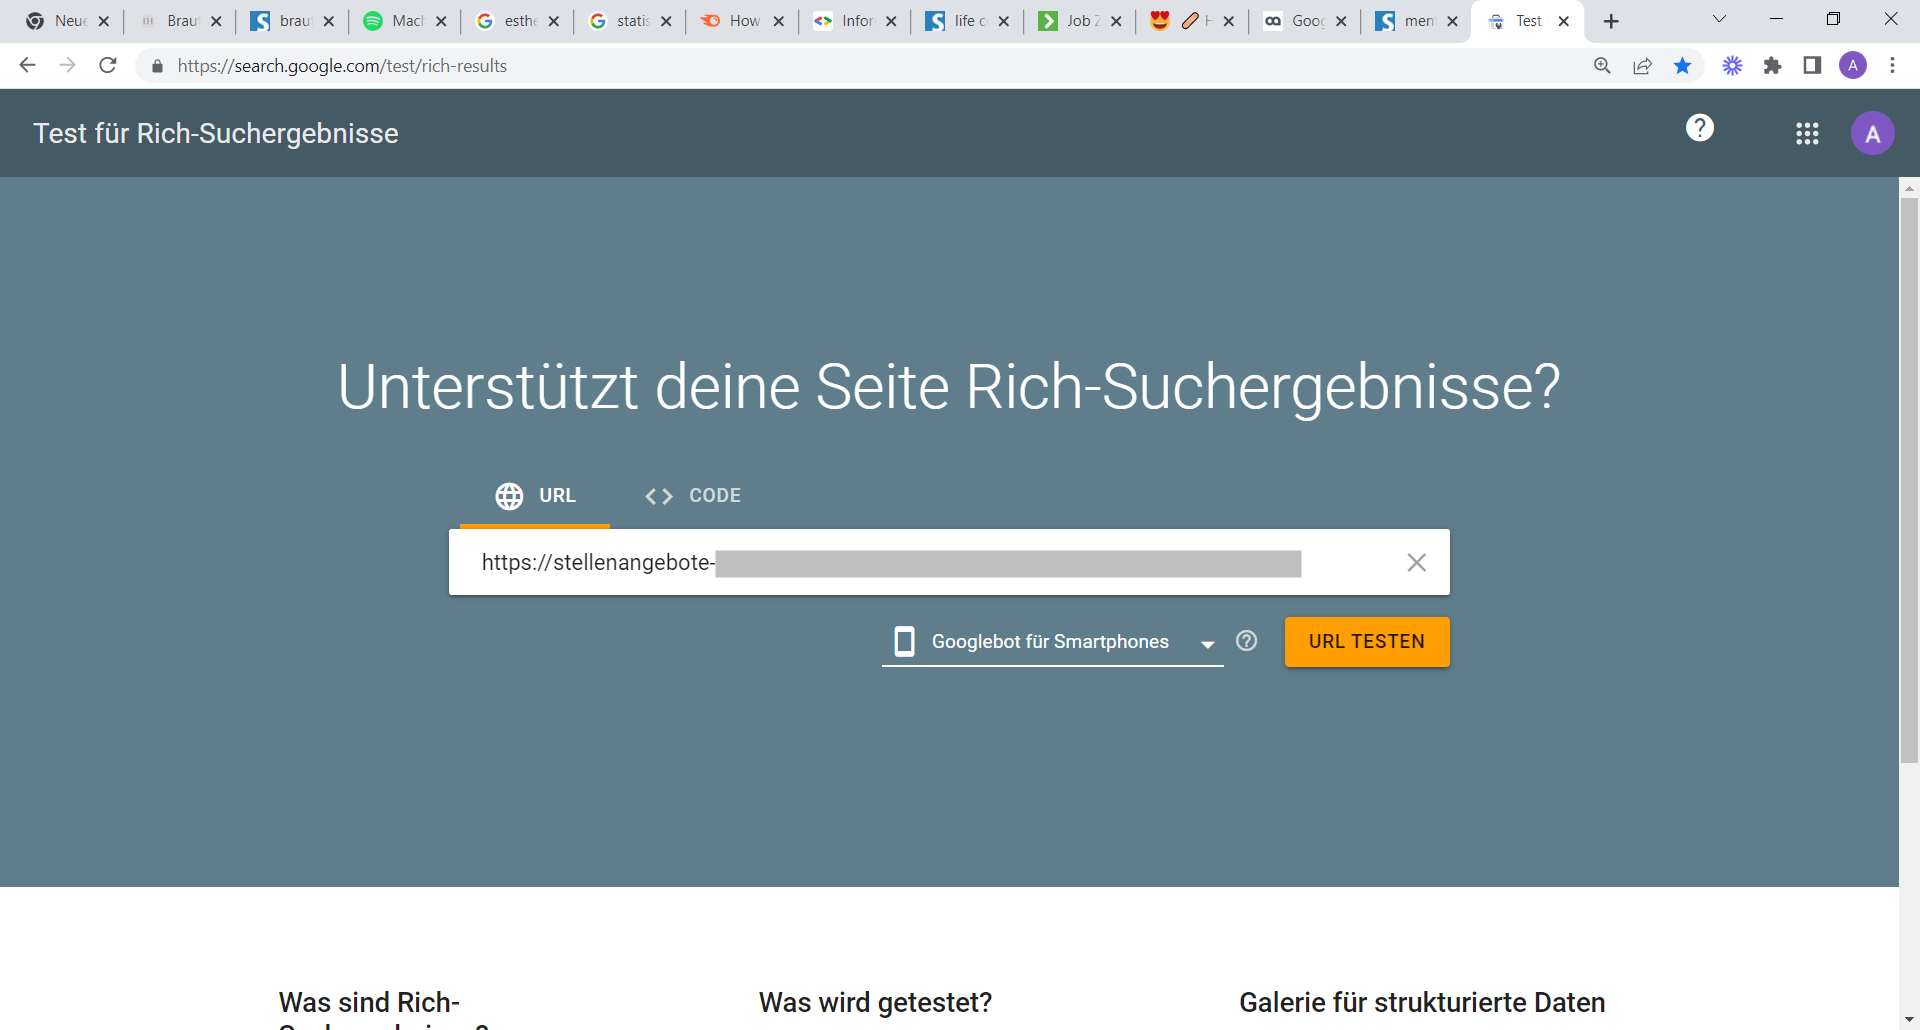1920x1030 pixels.
Task: Reload the current page
Action: click(108, 66)
